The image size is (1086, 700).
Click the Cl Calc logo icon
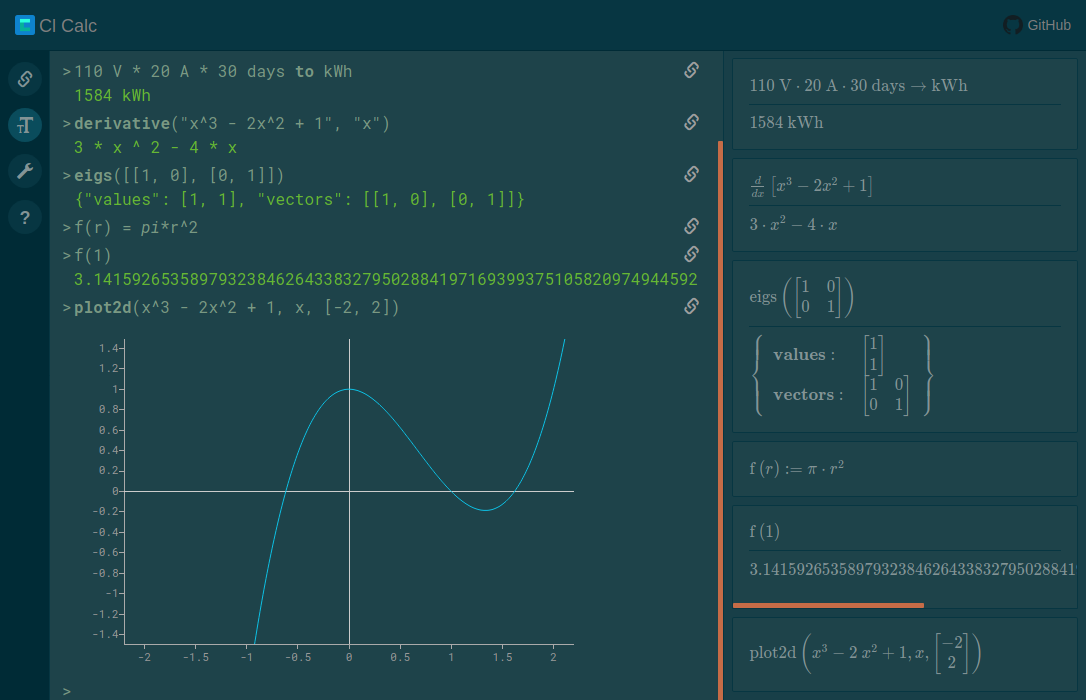(25, 25)
